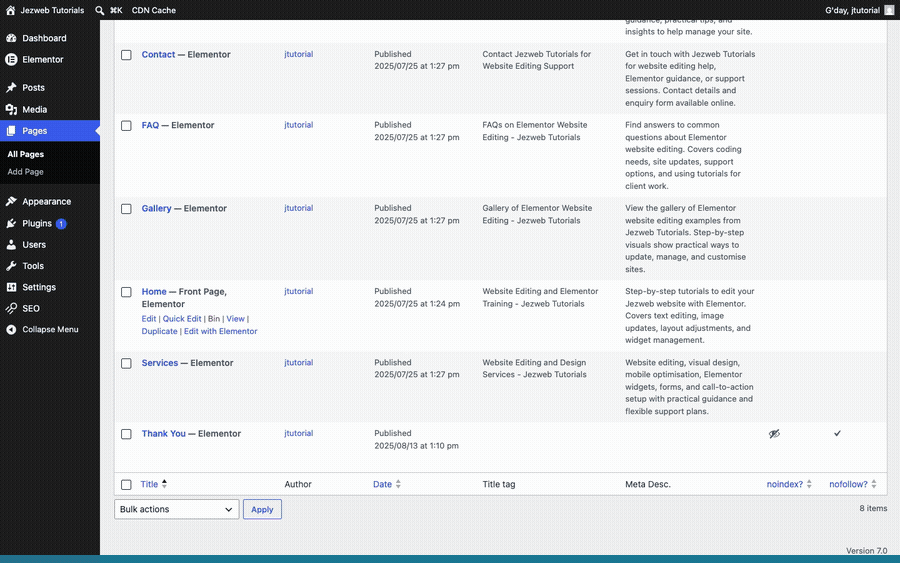Click the Jezweb Tutorials site name
This screenshot has height=563, width=900.
(52, 10)
